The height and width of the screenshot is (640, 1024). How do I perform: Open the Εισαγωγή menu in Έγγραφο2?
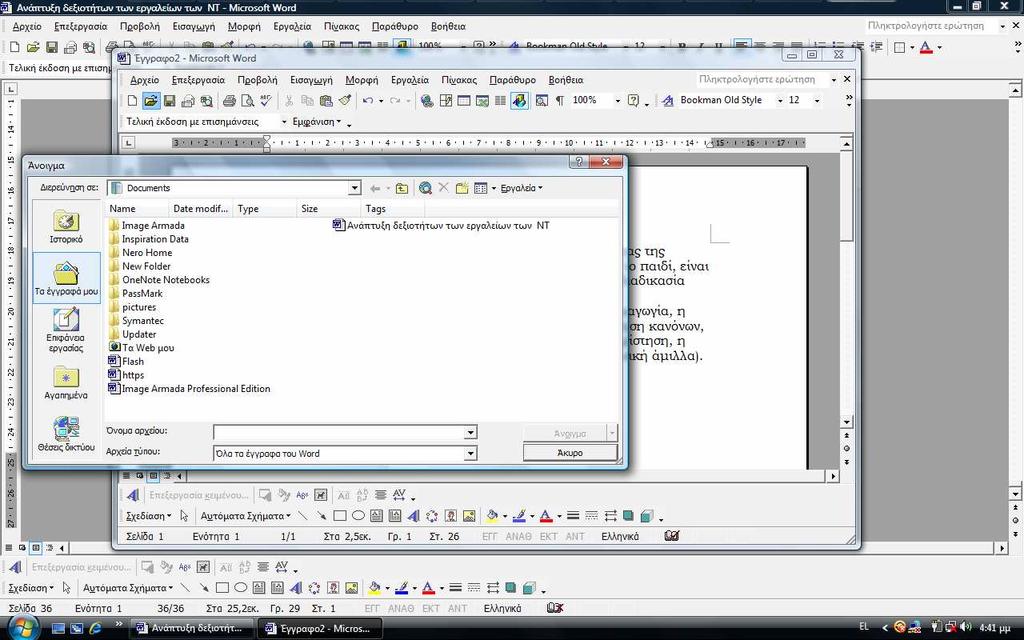pyautogui.click(x=312, y=80)
